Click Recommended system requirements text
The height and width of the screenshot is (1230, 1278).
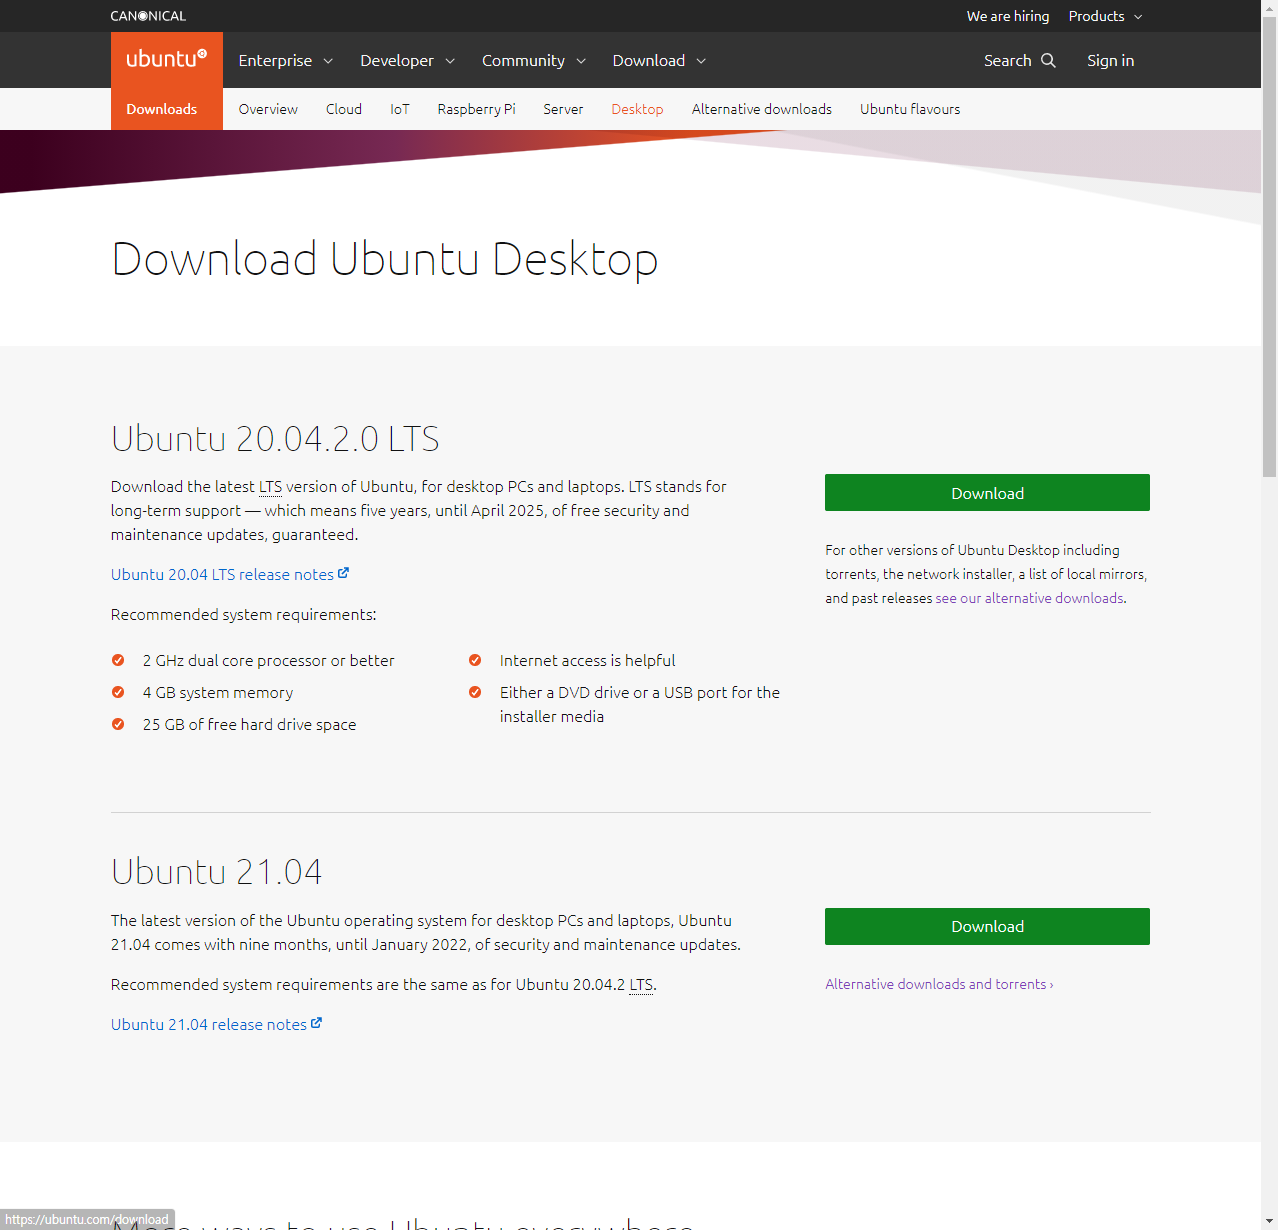coord(243,614)
